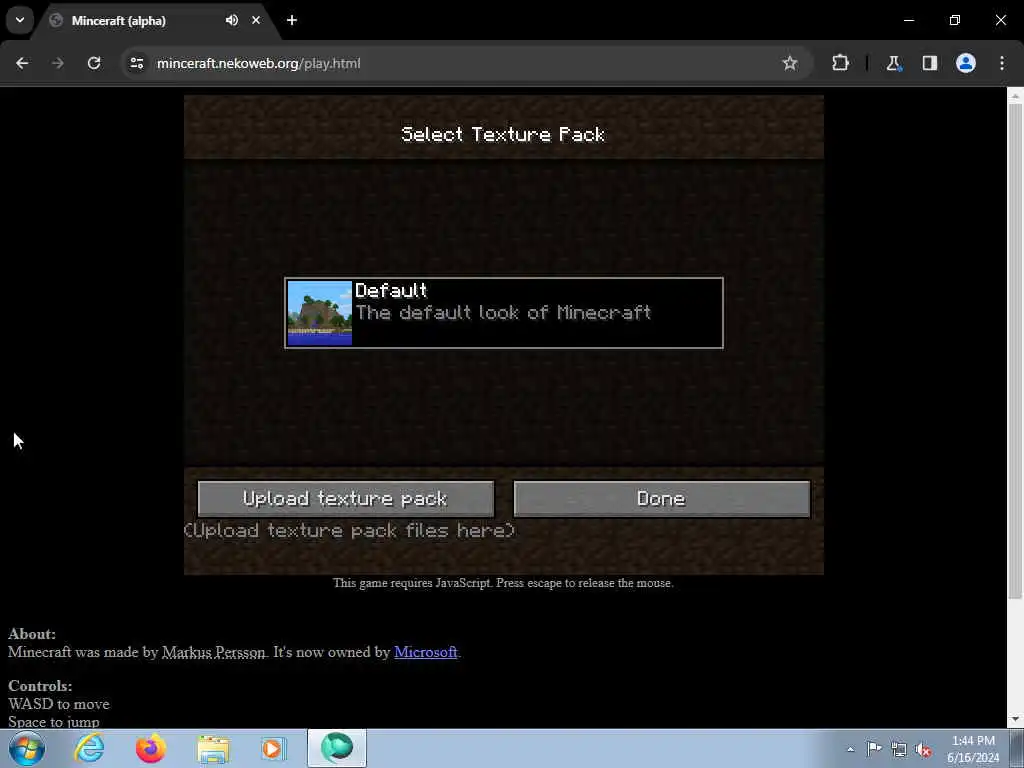Open the taskbar clock showing 1:44 PM
The image size is (1024, 768).
click(x=973, y=749)
